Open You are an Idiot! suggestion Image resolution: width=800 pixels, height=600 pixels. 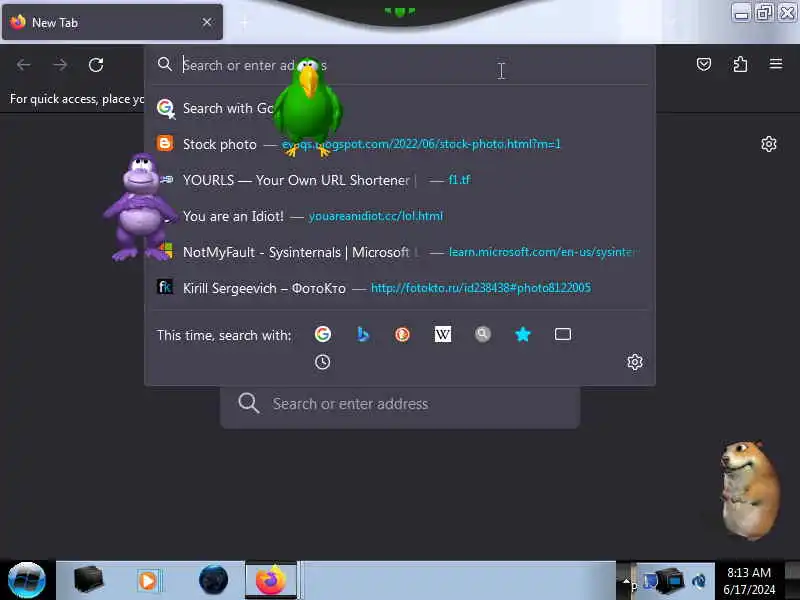[400, 216]
